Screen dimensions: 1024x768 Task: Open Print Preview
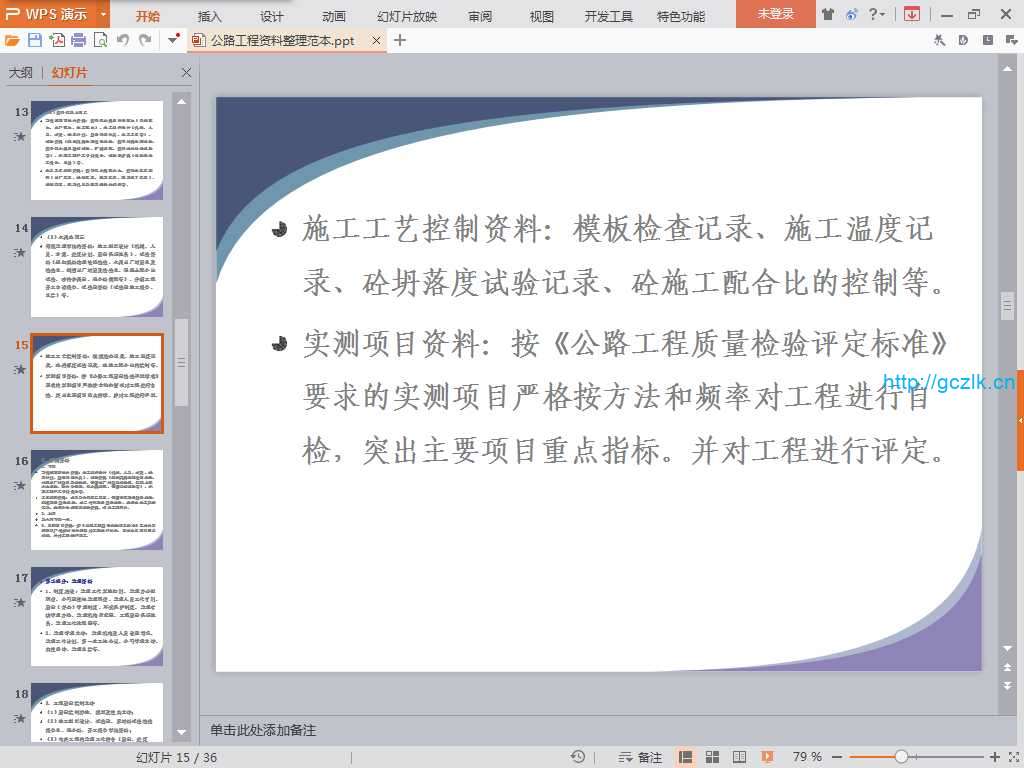click(x=100, y=40)
